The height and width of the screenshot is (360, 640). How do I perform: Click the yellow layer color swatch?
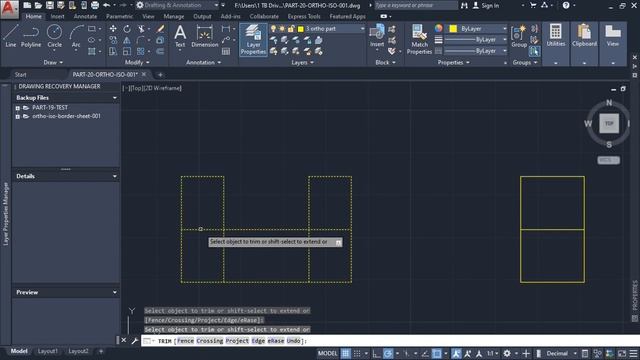coord(301,29)
